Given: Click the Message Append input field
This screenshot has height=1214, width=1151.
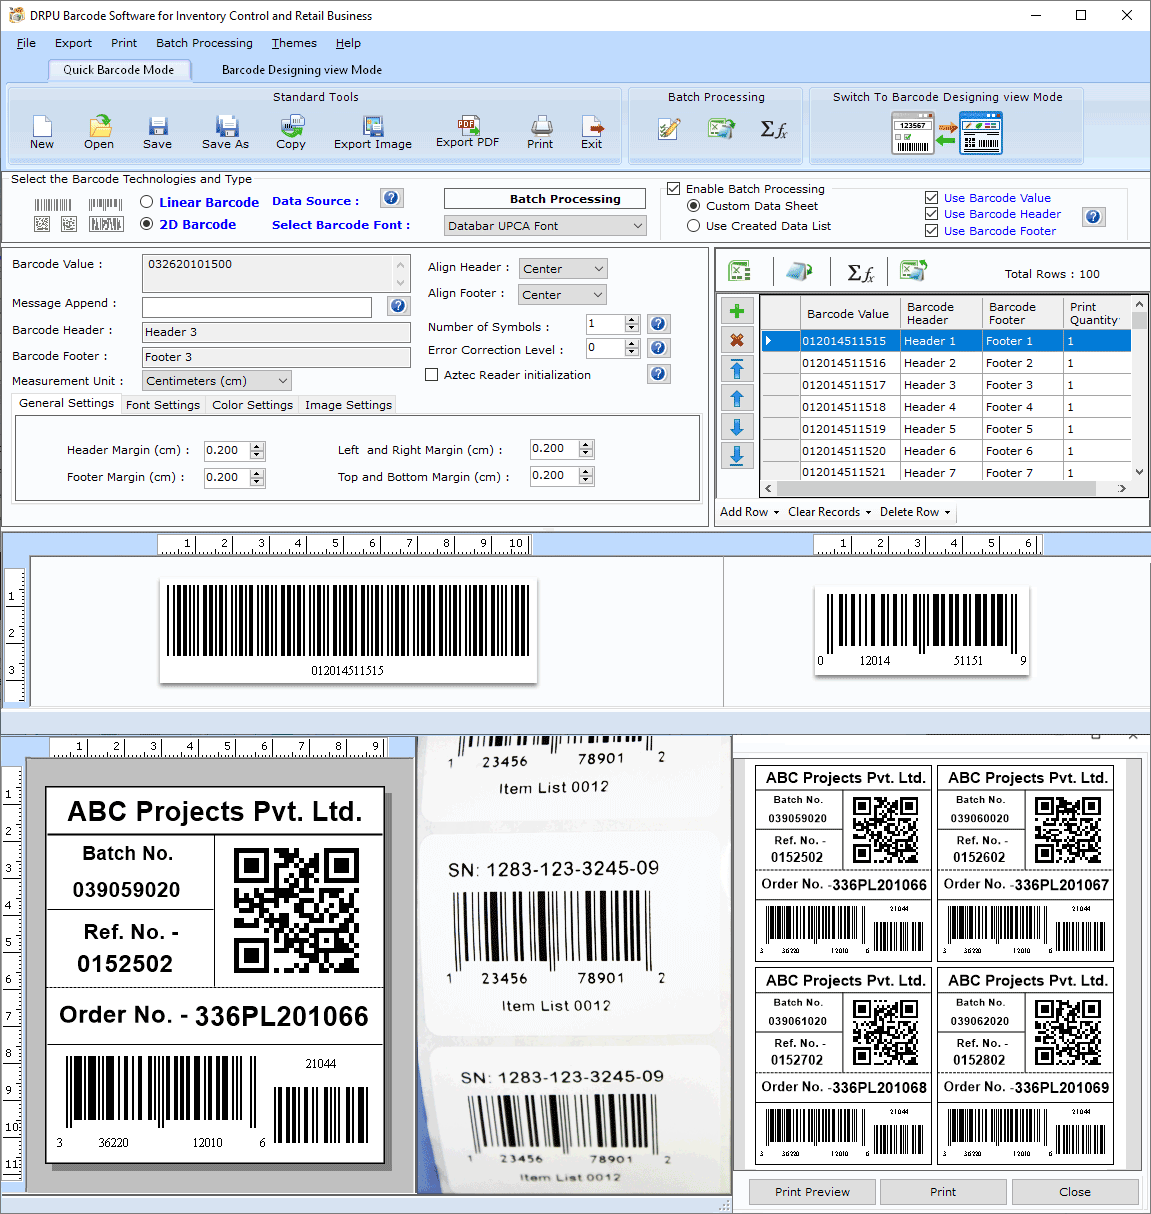Looking at the screenshot, I should [x=257, y=307].
